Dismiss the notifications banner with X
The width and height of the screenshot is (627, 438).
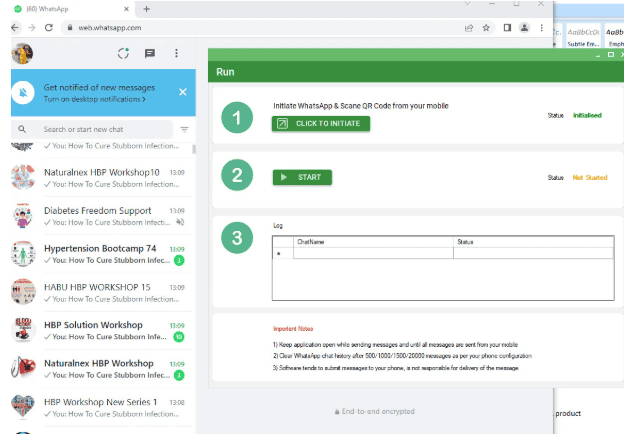(x=183, y=92)
